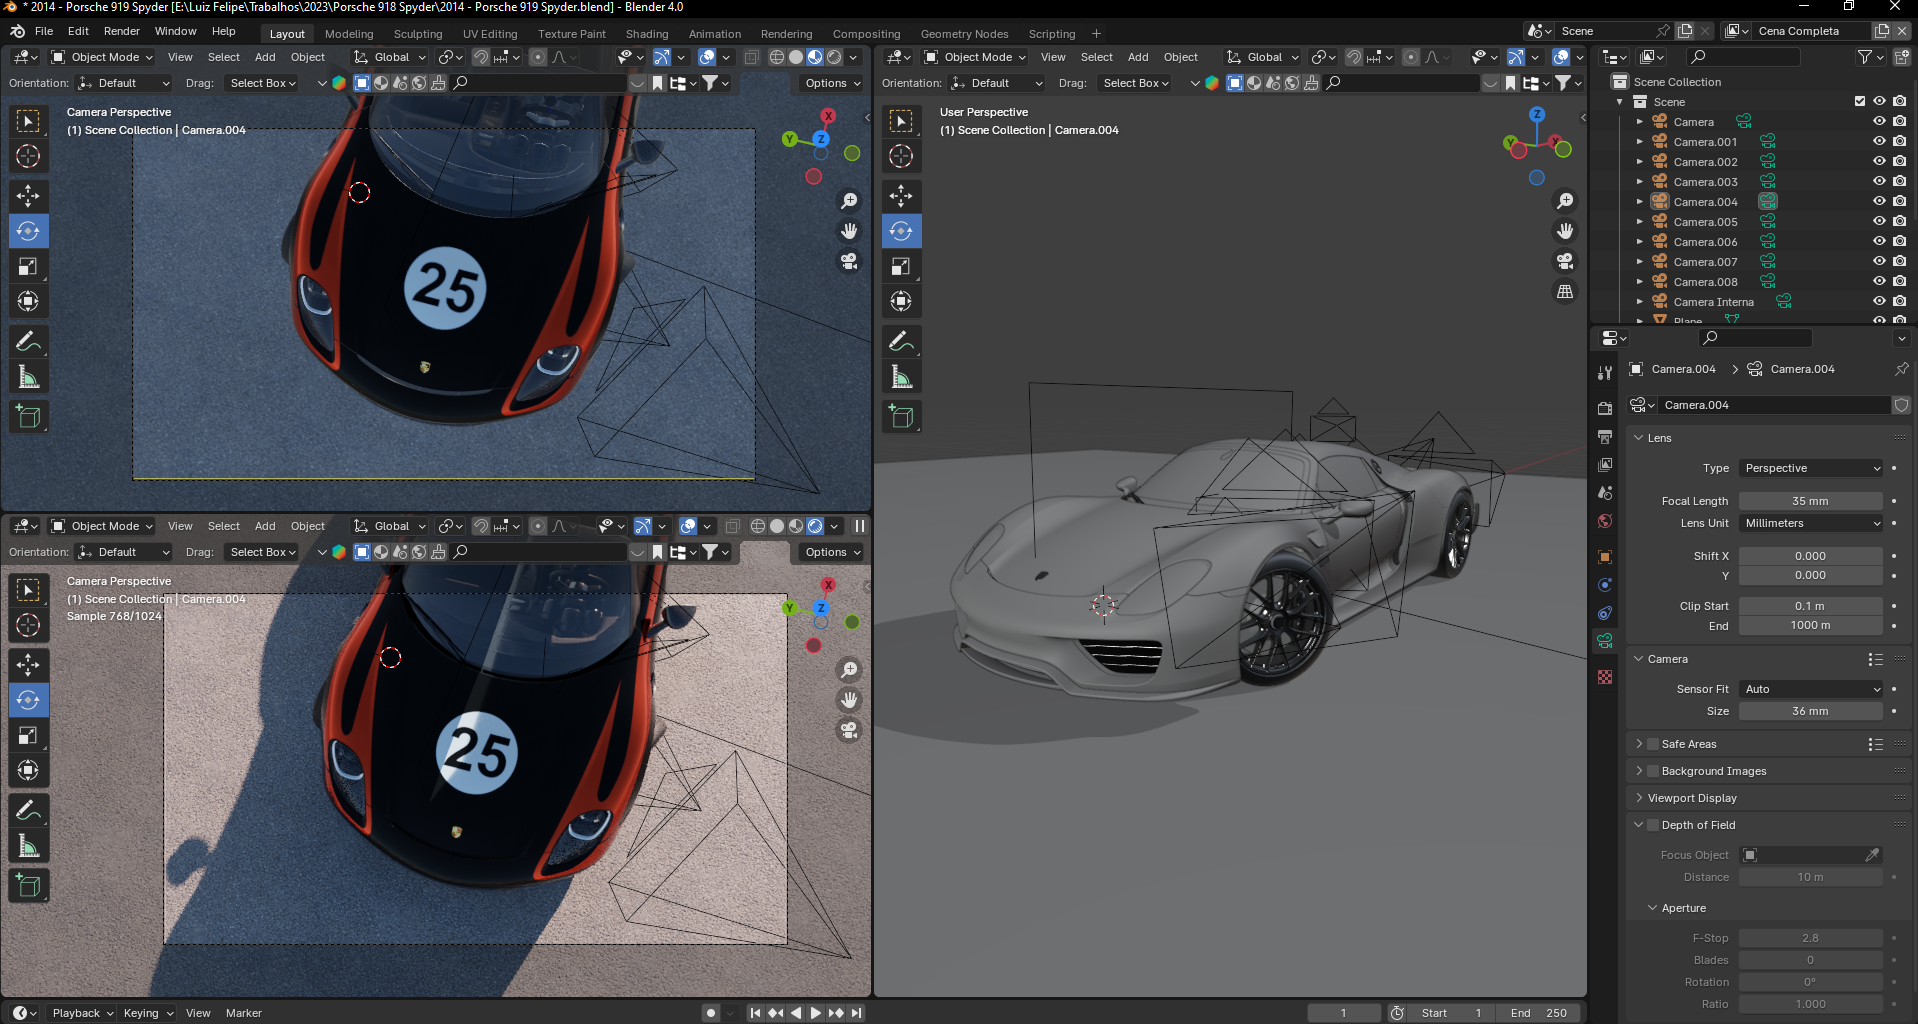Toggle Scene collection exclude checkbox

[x=1860, y=101]
